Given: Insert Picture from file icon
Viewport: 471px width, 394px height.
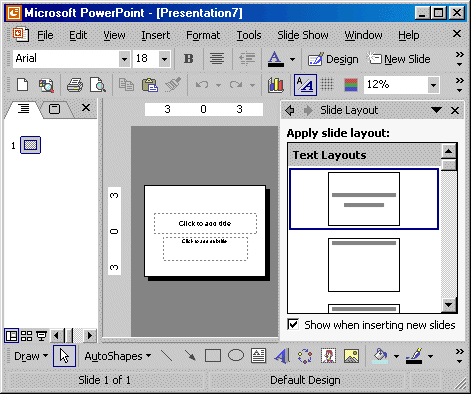Looking at the screenshot, I should 351,356.
